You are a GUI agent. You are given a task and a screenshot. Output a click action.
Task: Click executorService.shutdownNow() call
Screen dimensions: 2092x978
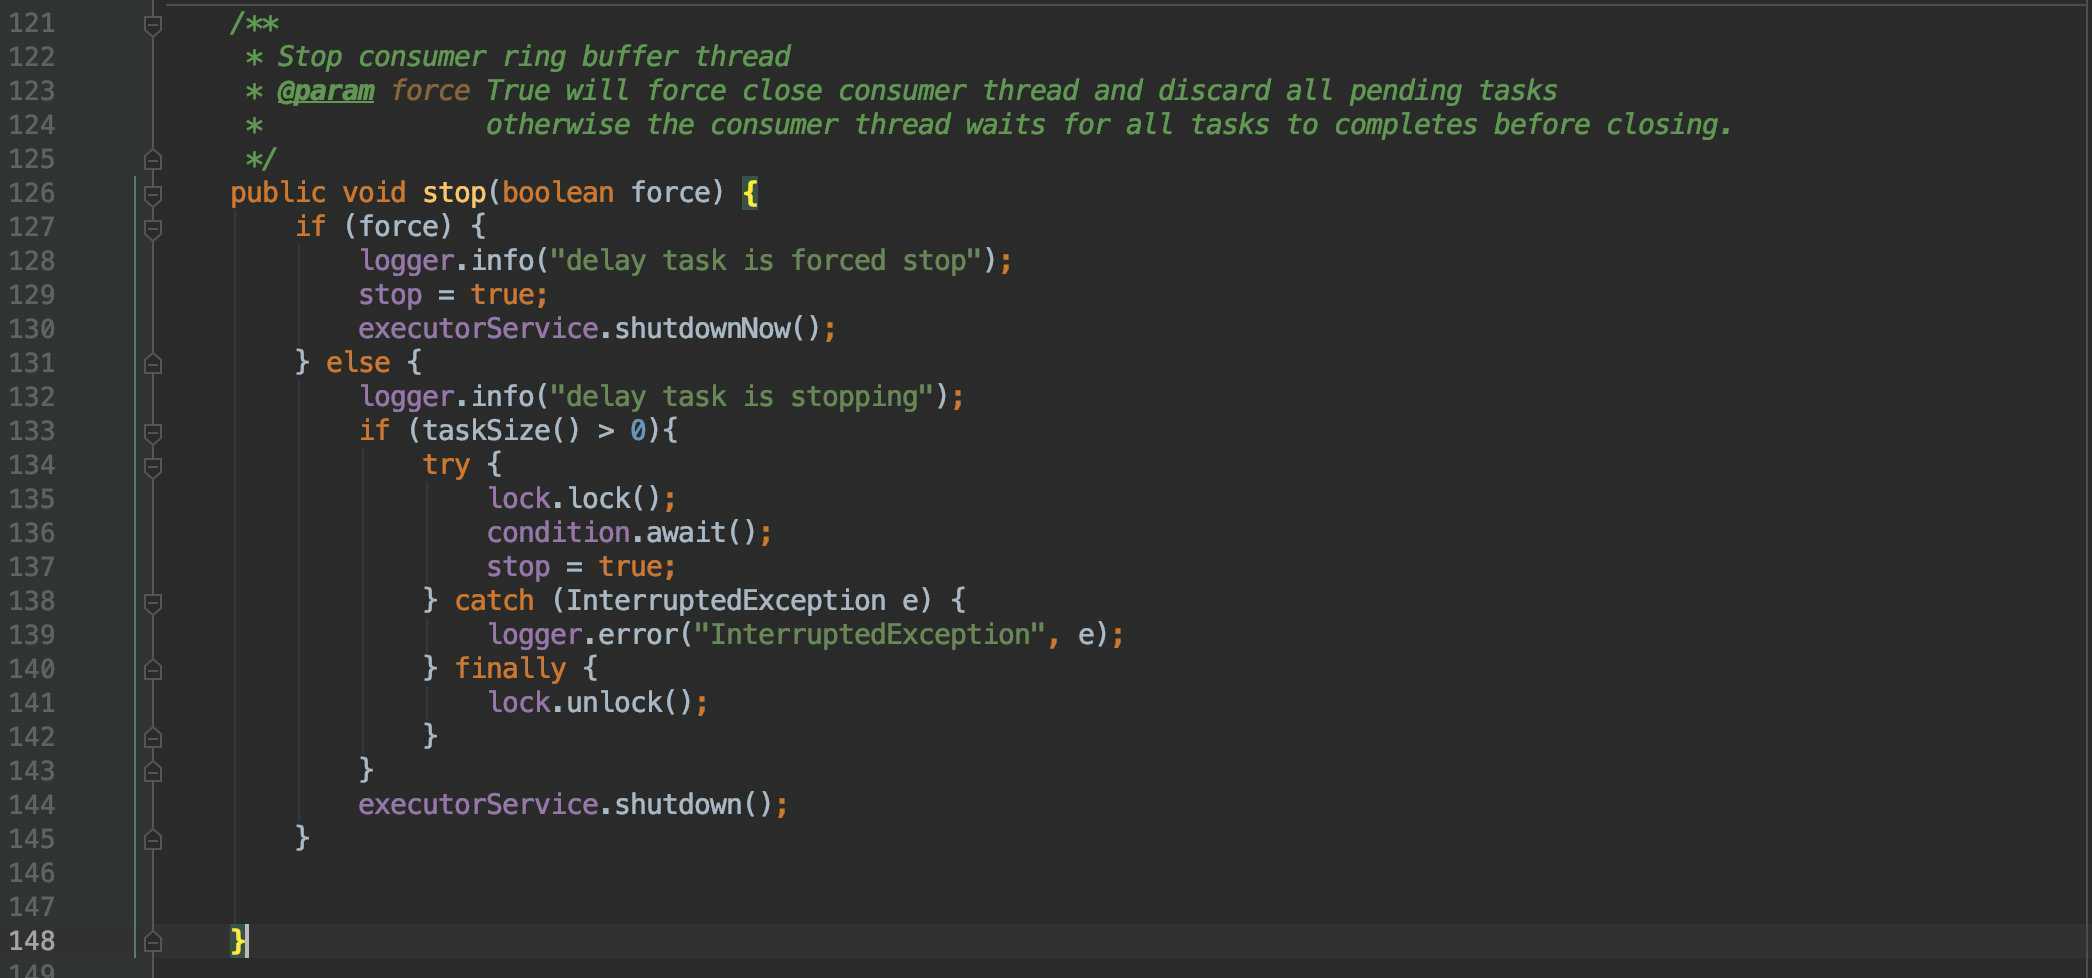(x=590, y=329)
